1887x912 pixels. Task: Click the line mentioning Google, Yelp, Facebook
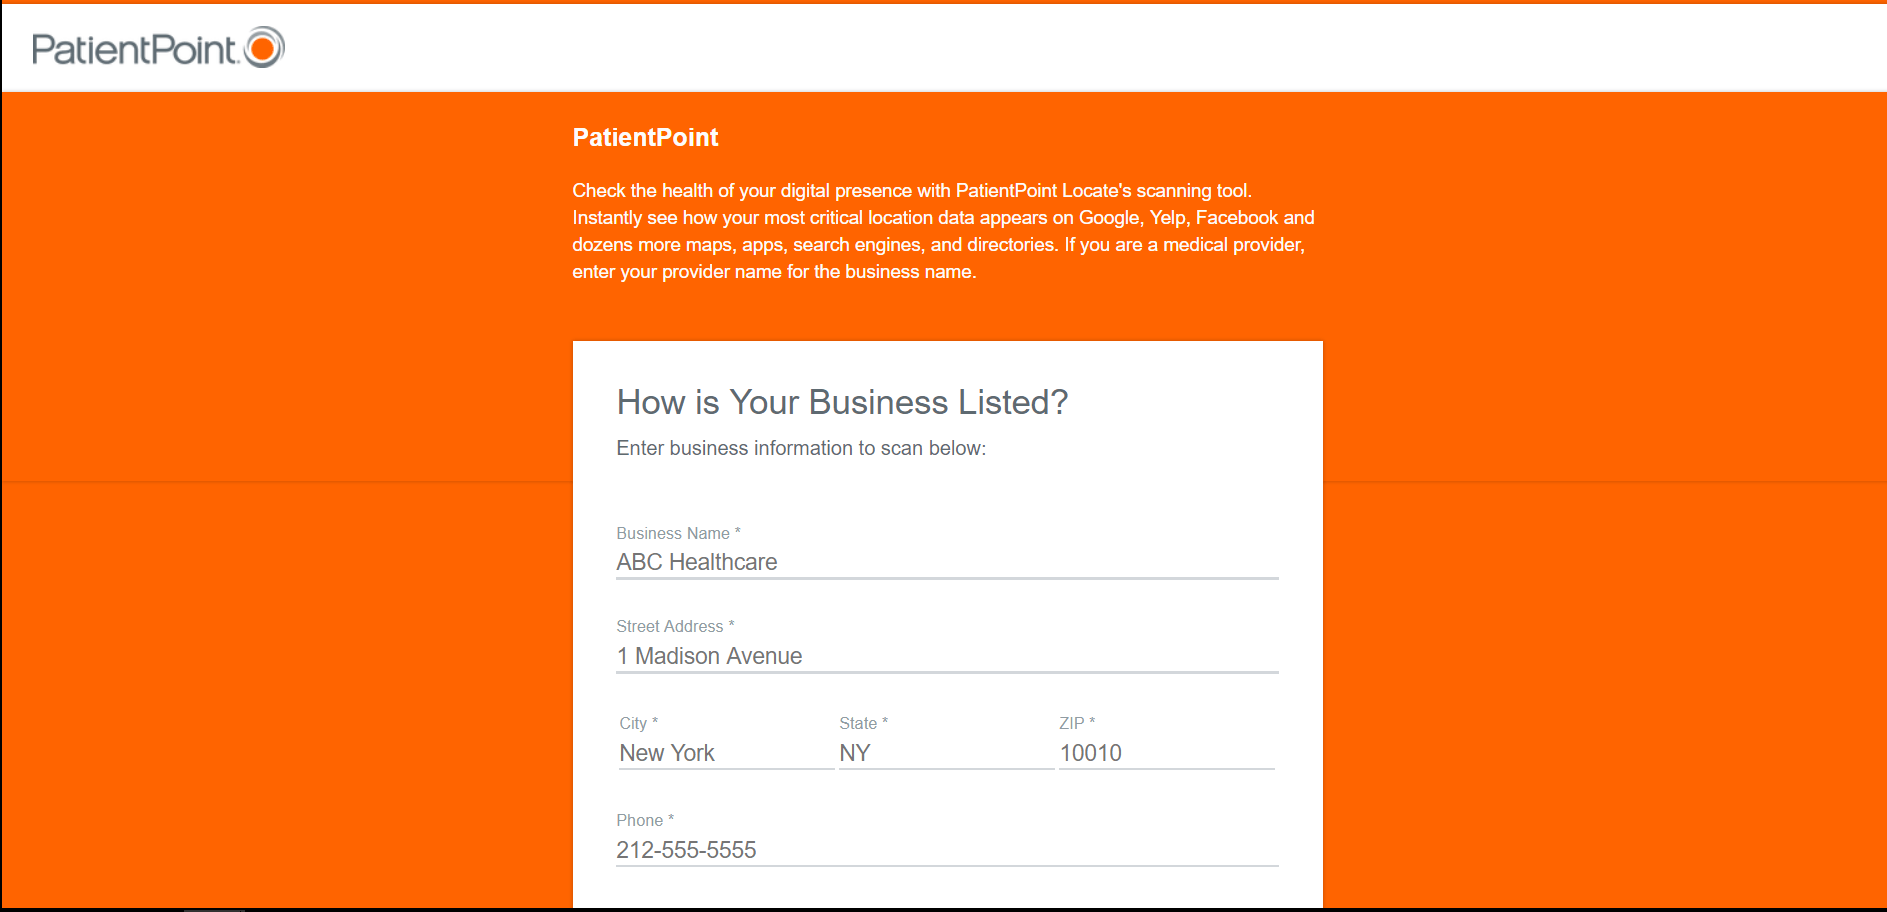(x=943, y=217)
